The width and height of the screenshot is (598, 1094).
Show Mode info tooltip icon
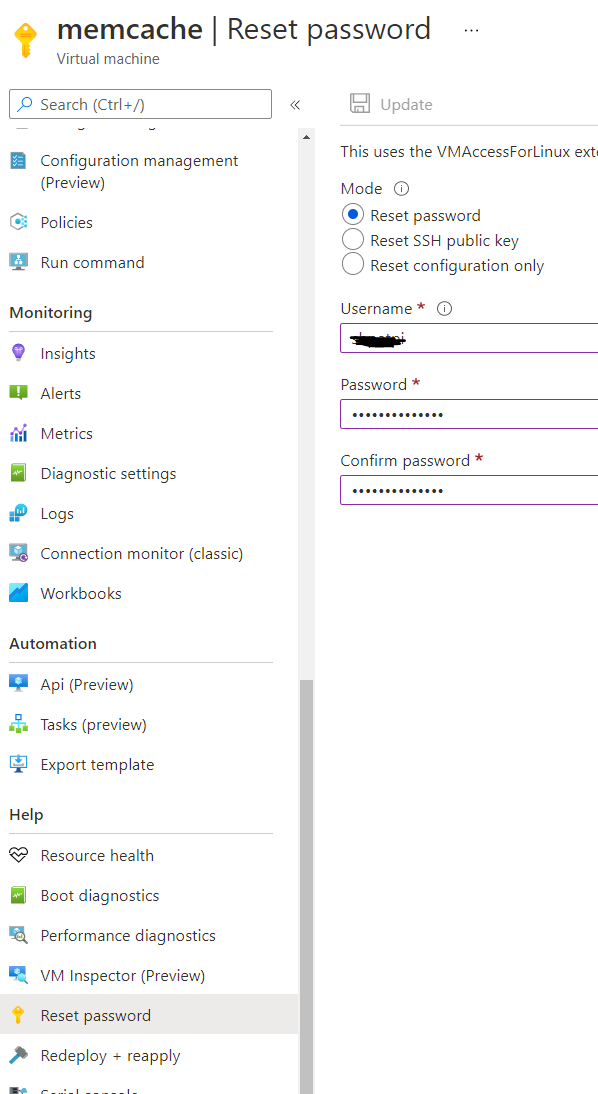[401, 189]
